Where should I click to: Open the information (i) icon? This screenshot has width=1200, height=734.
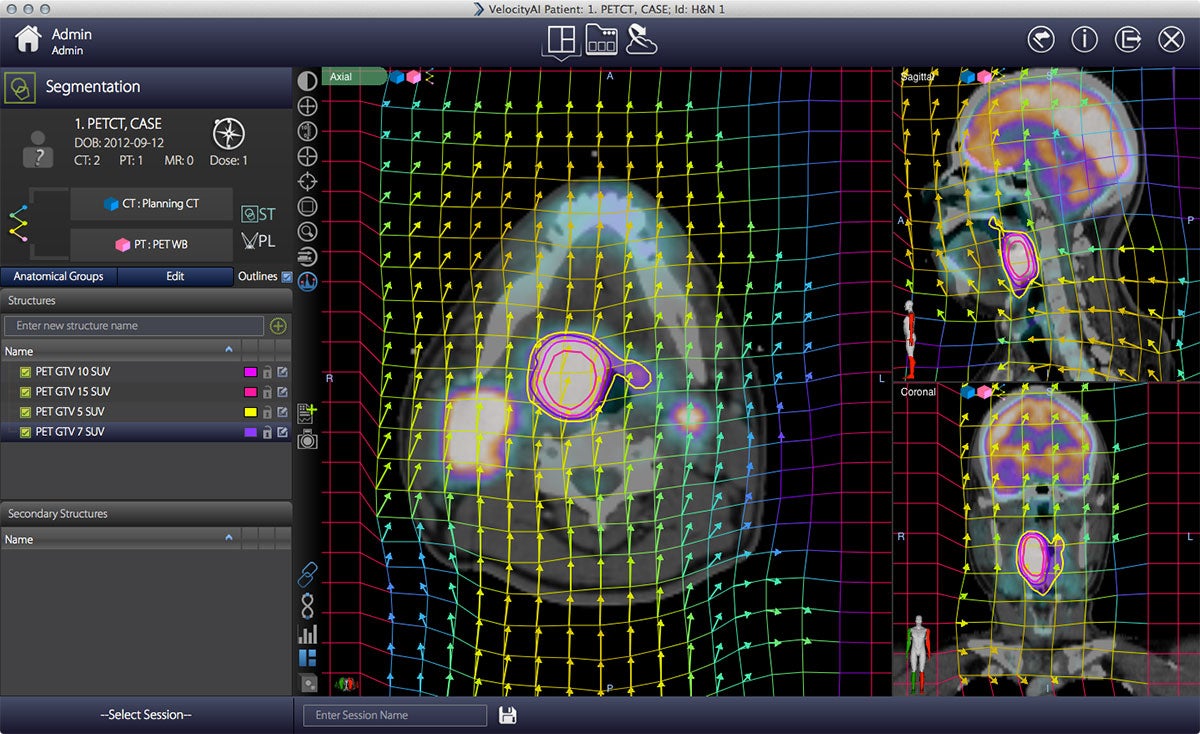1084,39
